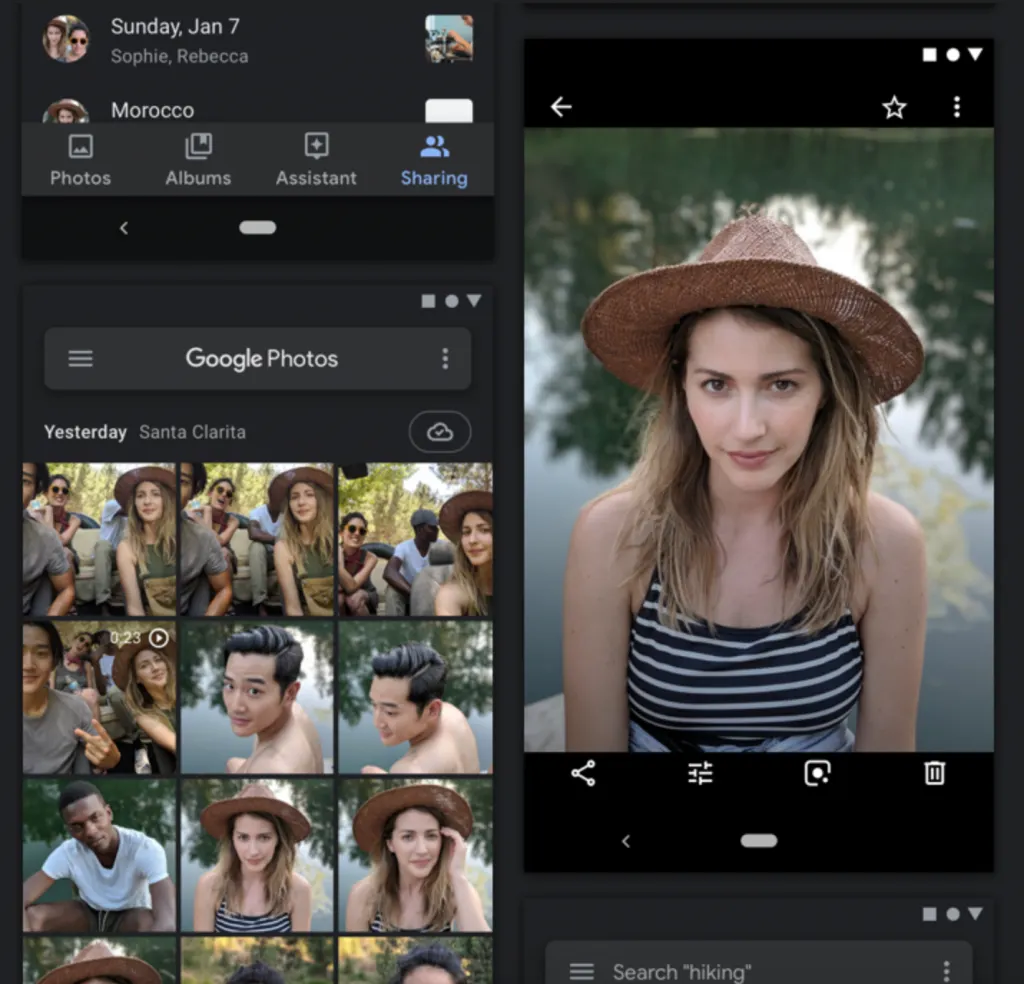Play the 0:23 video thumbnail
Viewport: 1024px width, 984px height.
[99, 697]
